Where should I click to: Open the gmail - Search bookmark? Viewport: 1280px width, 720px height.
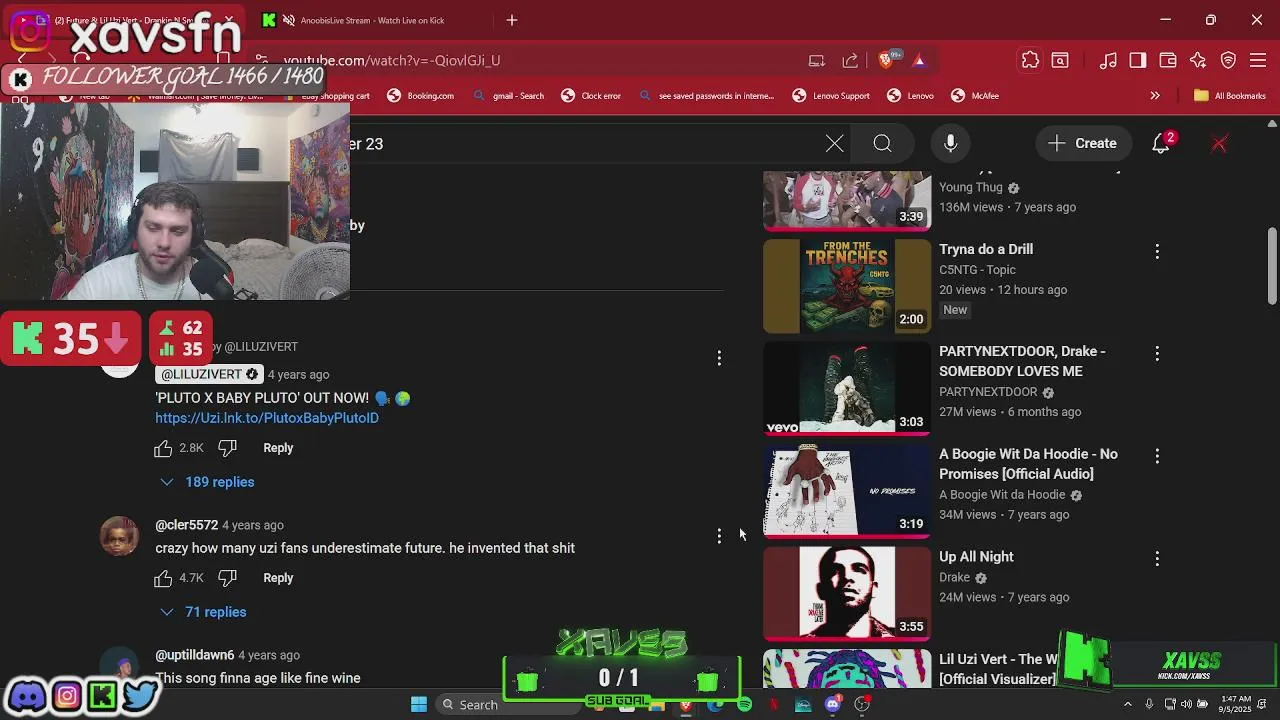click(508, 96)
